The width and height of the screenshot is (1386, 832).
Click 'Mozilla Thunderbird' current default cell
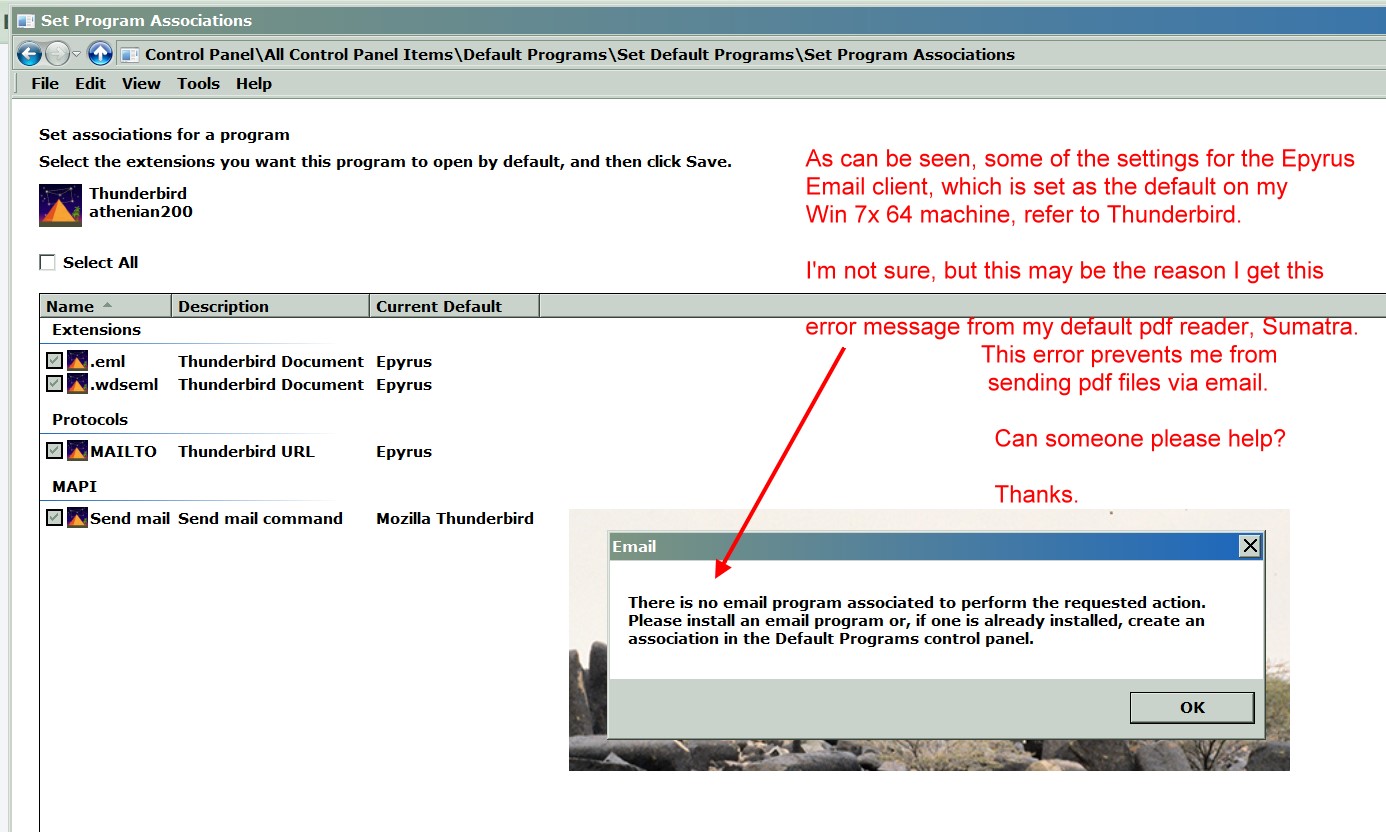pos(455,519)
